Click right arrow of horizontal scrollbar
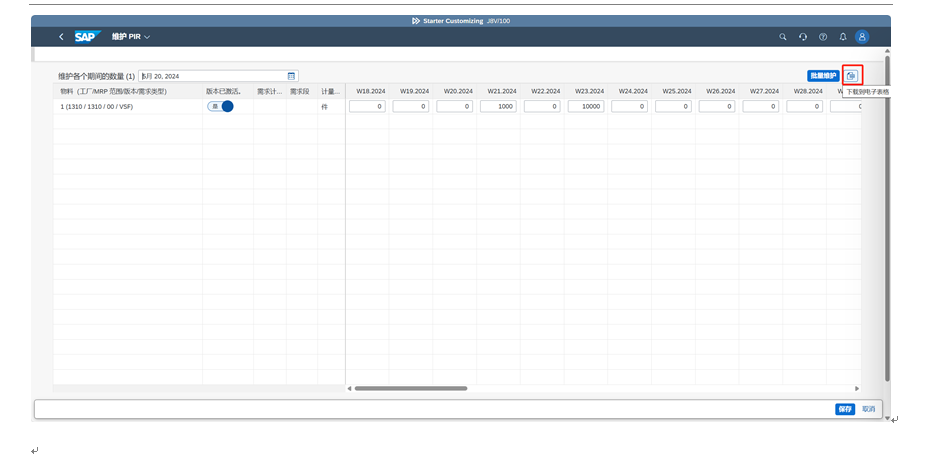 pyautogui.click(x=857, y=388)
